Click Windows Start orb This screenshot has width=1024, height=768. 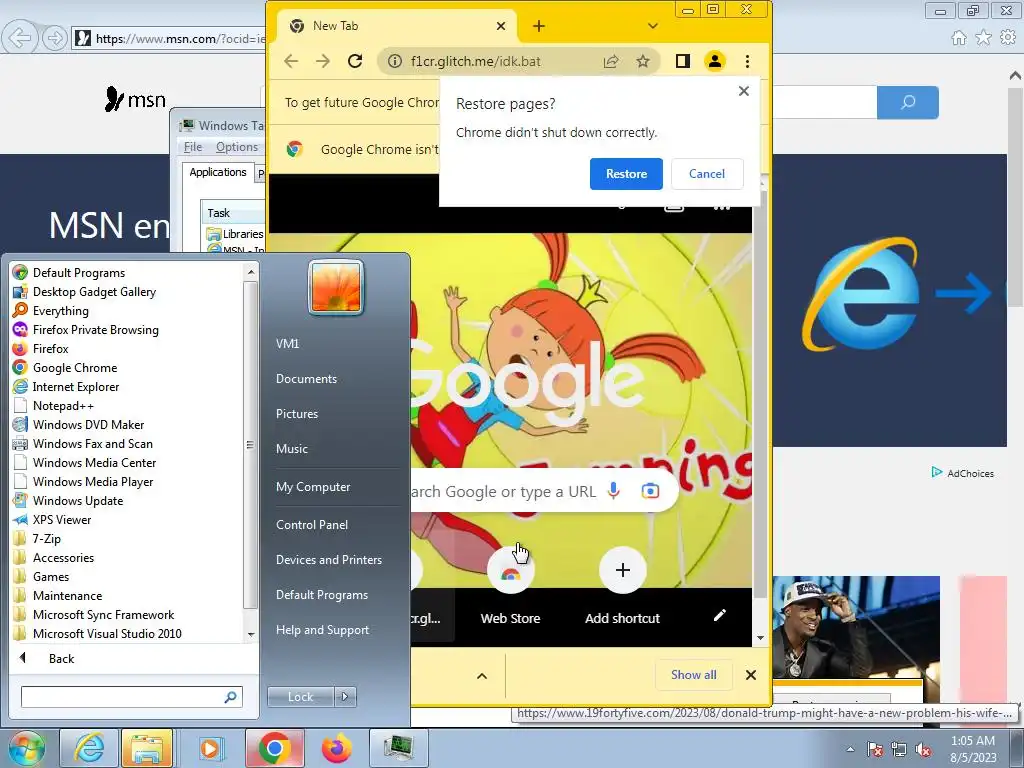26,748
